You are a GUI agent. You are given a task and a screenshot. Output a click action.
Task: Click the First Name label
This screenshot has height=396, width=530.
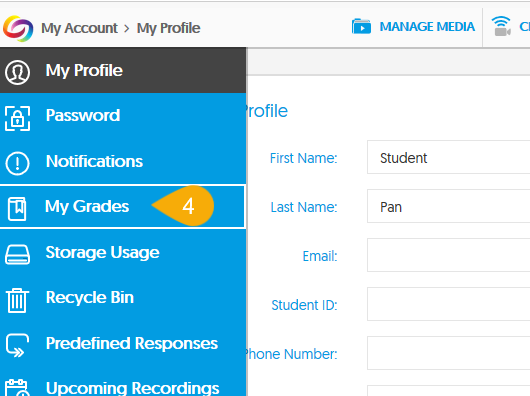(x=304, y=158)
